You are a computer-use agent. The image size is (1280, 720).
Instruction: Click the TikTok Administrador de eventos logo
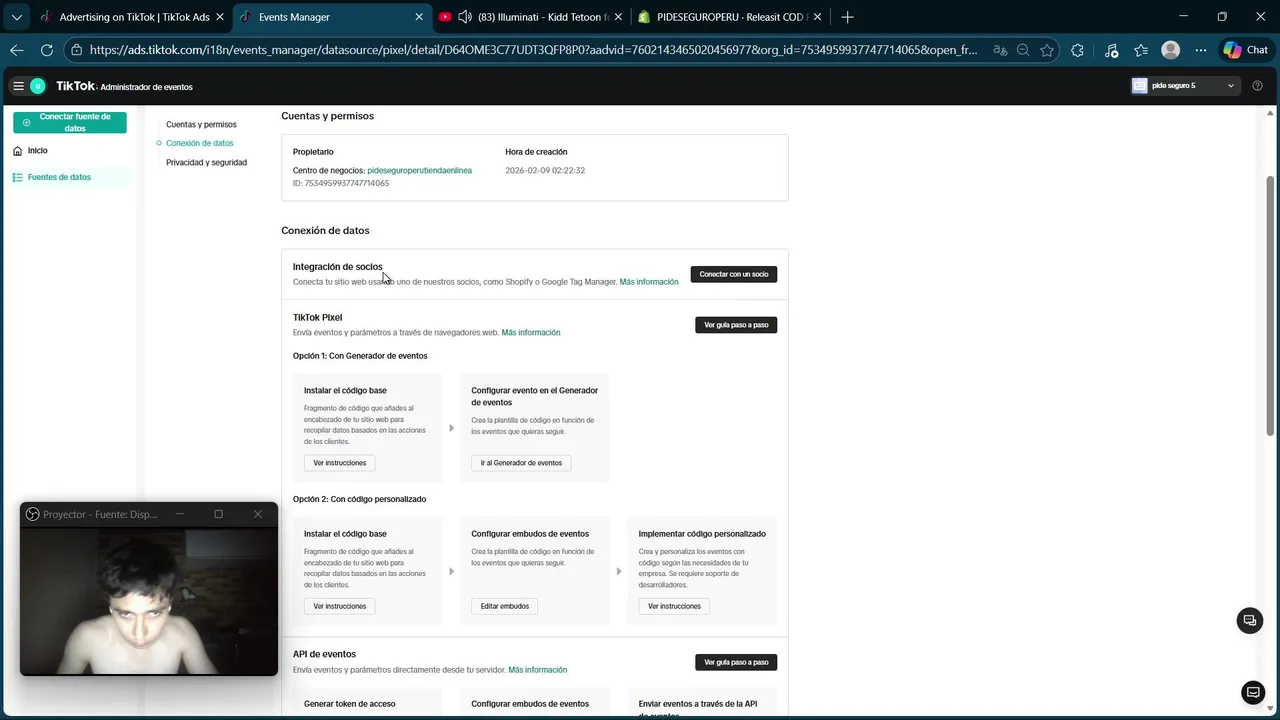(124, 86)
